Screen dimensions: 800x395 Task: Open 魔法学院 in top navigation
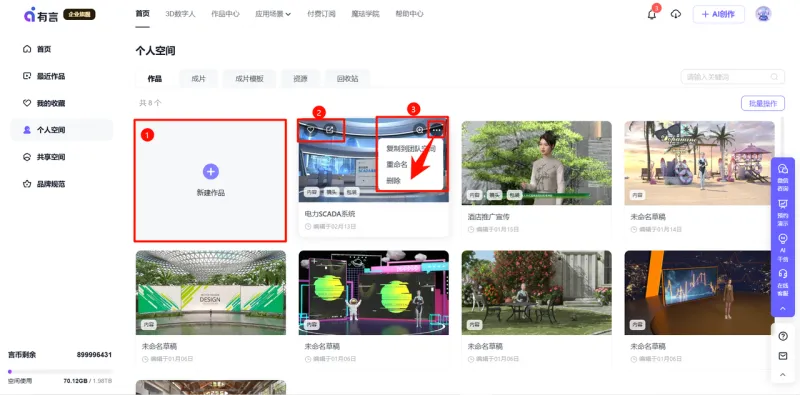point(365,14)
